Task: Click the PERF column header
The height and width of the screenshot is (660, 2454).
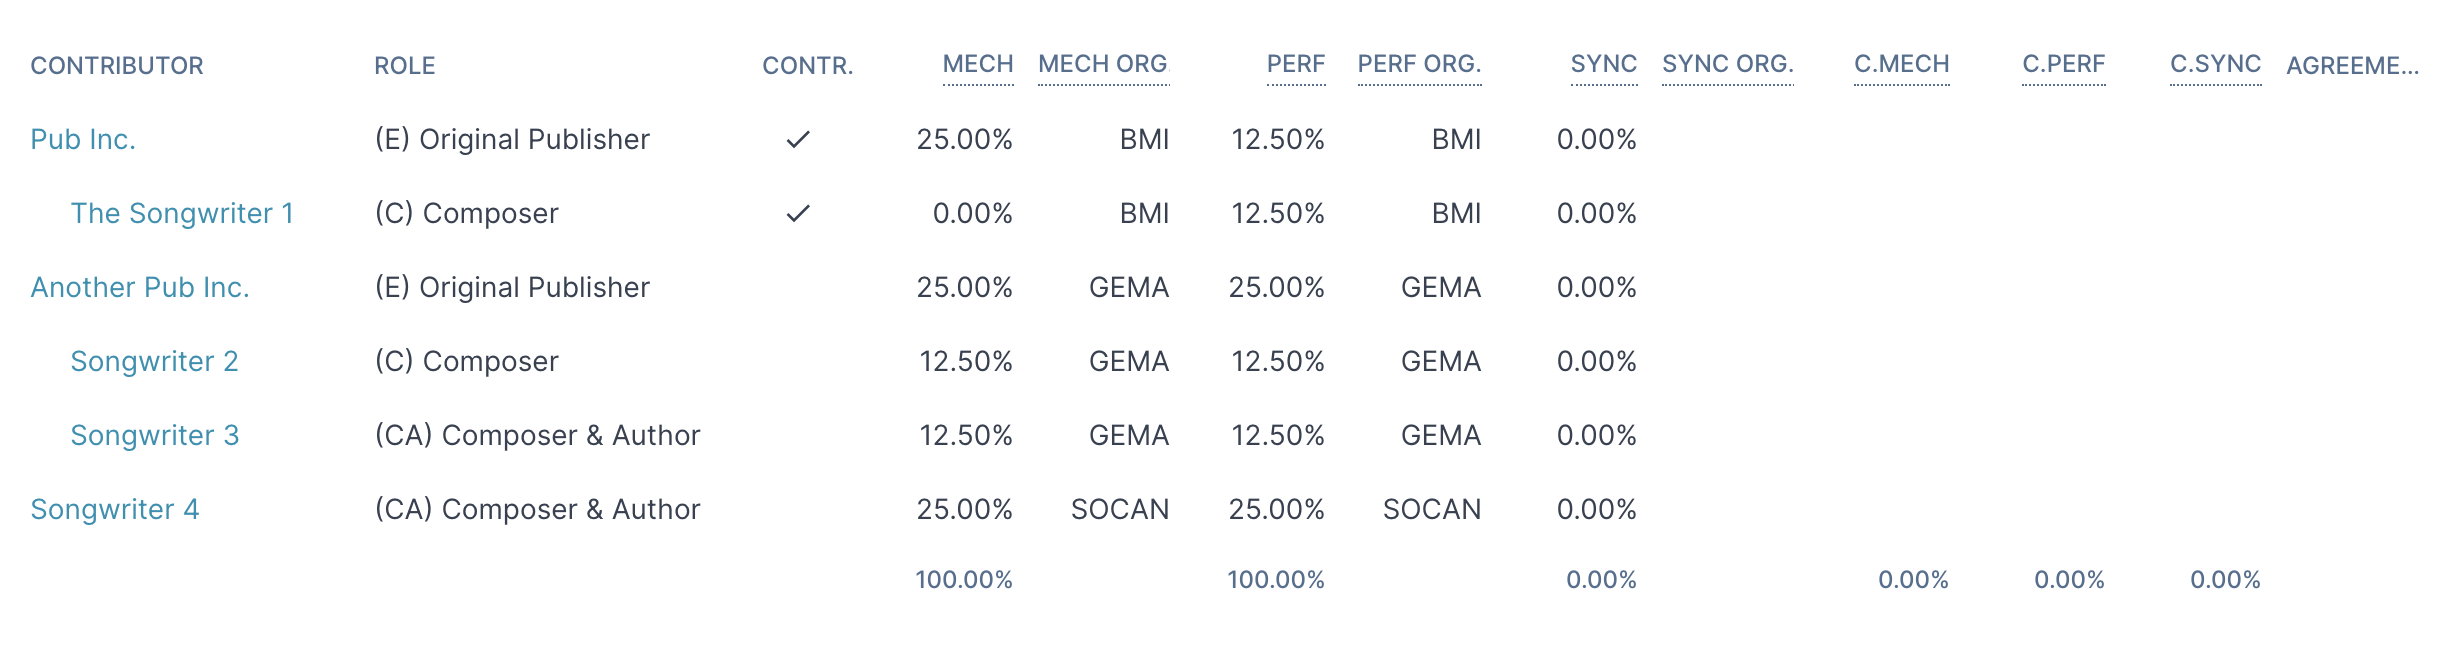Action: click(x=1296, y=64)
